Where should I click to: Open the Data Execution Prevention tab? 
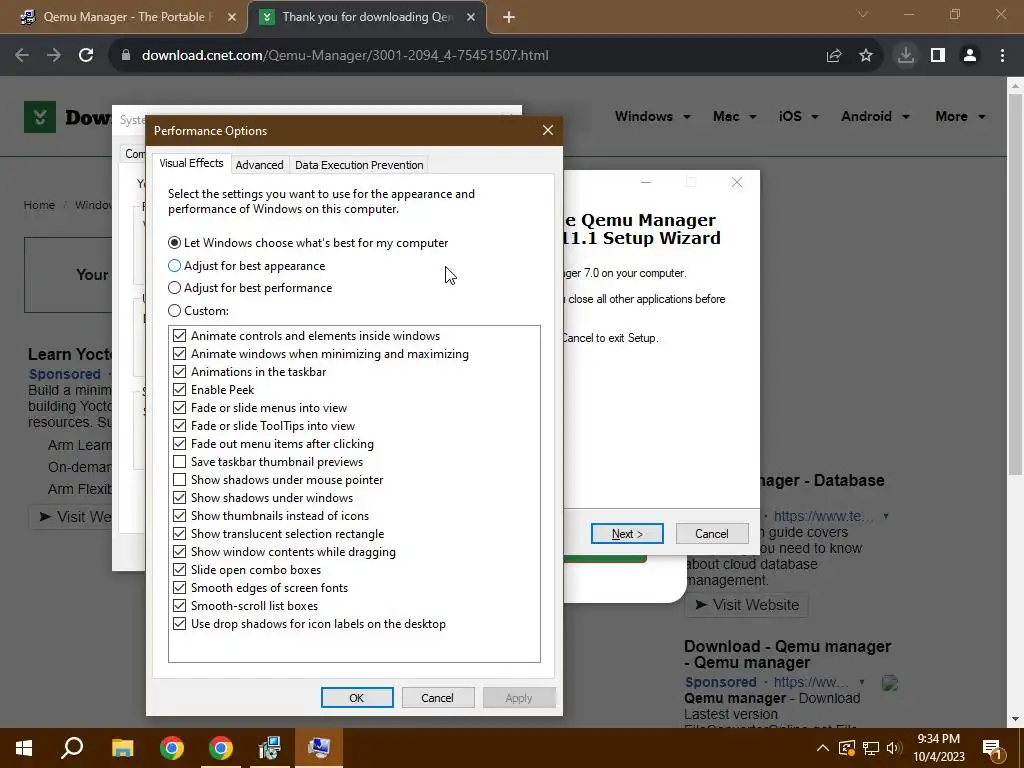pyautogui.click(x=359, y=165)
